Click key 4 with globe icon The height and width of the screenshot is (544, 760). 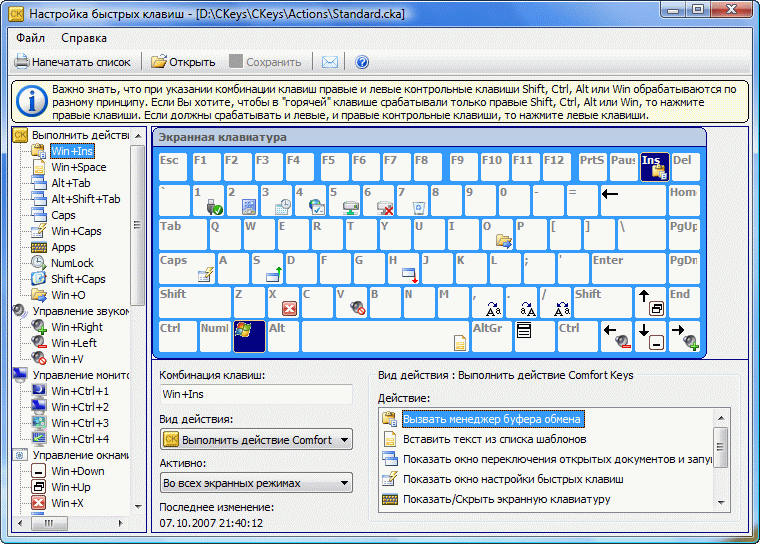[x=310, y=200]
